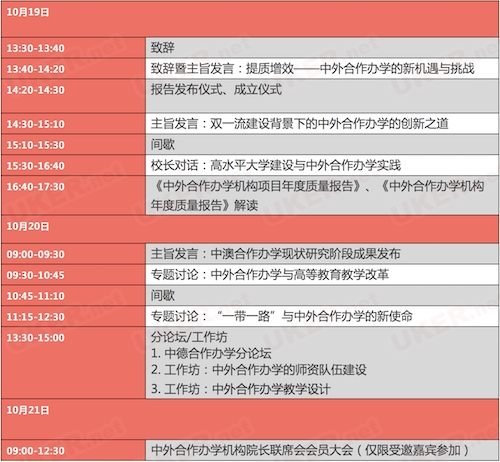Select the 14:30-15:10 time cell

73,124
